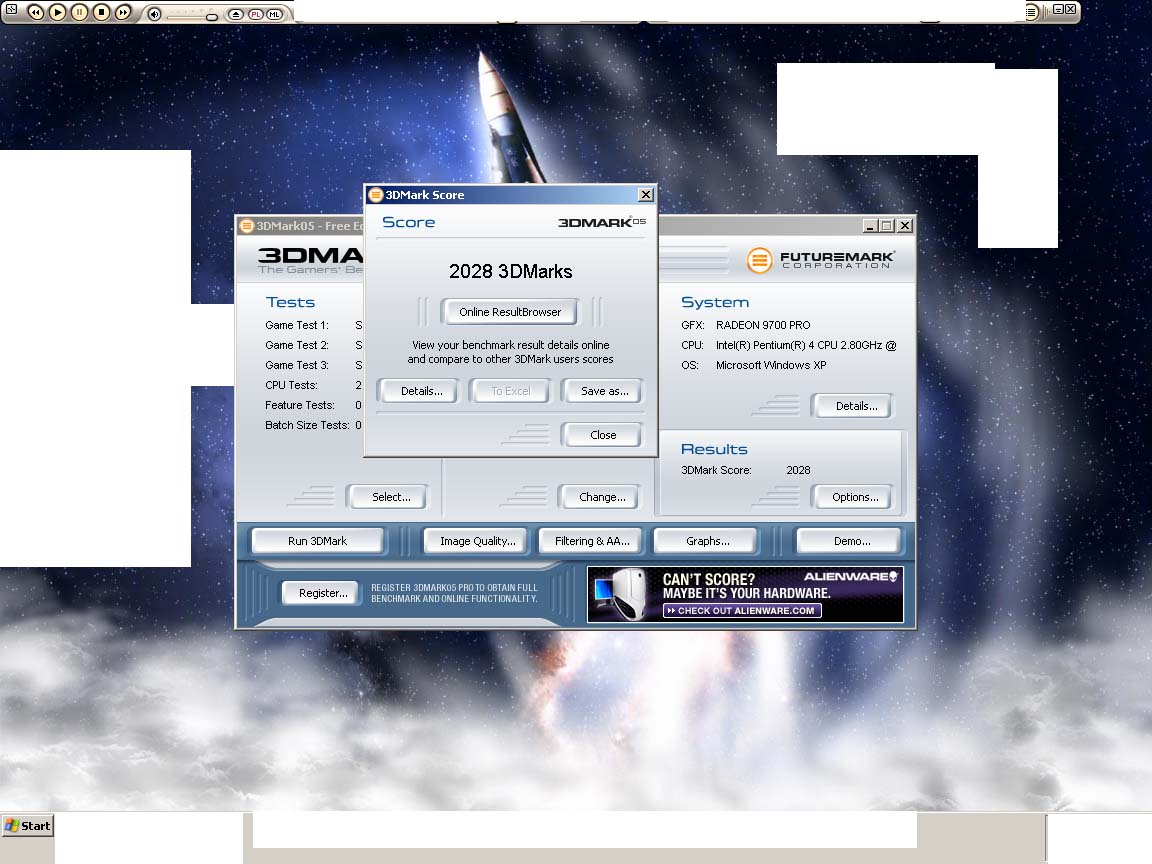This screenshot has height=864, width=1152.
Task: Maximize the 3DMark05 main window
Action: [x=887, y=226]
